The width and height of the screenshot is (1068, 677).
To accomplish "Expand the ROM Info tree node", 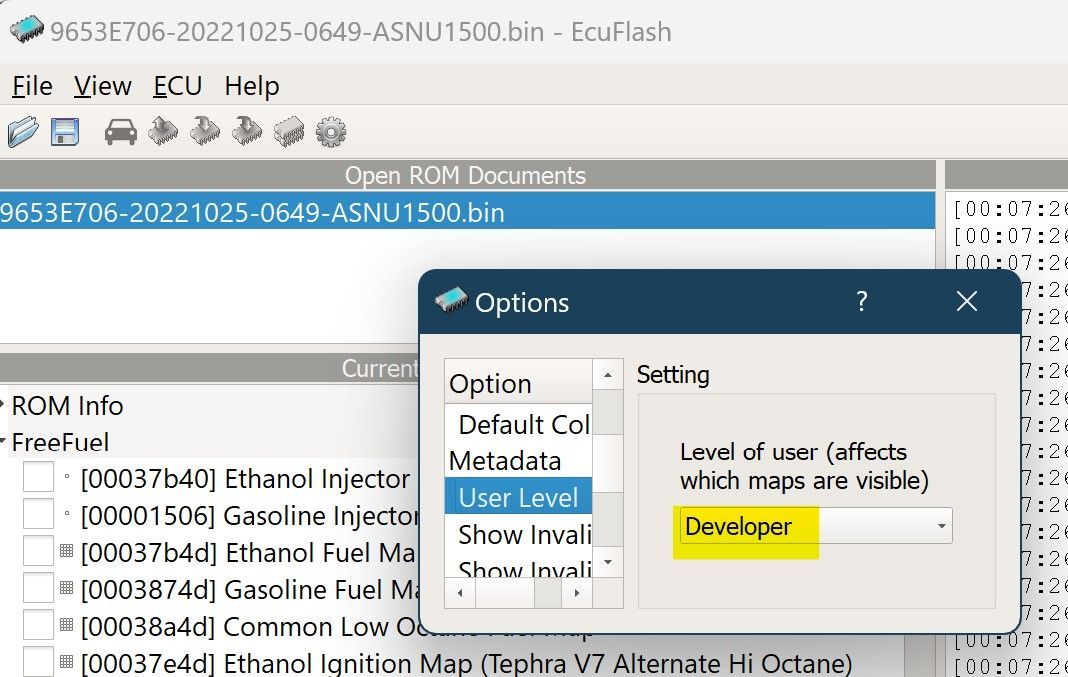I will click(4, 406).
